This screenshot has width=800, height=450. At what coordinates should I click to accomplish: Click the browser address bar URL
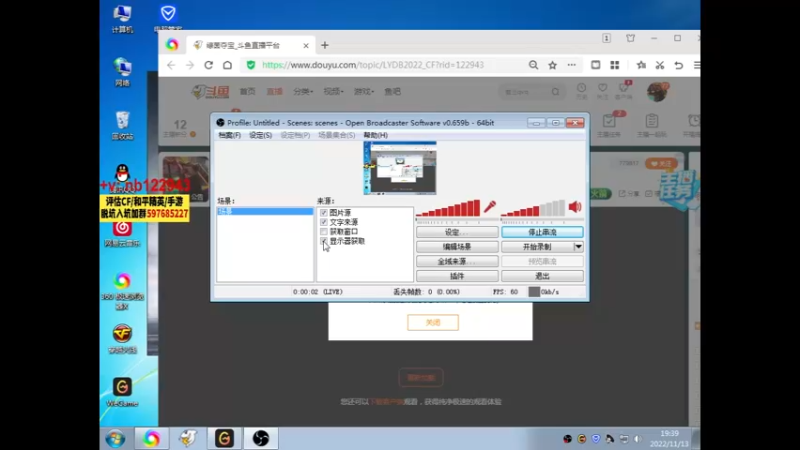pyautogui.click(x=373, y=65)
